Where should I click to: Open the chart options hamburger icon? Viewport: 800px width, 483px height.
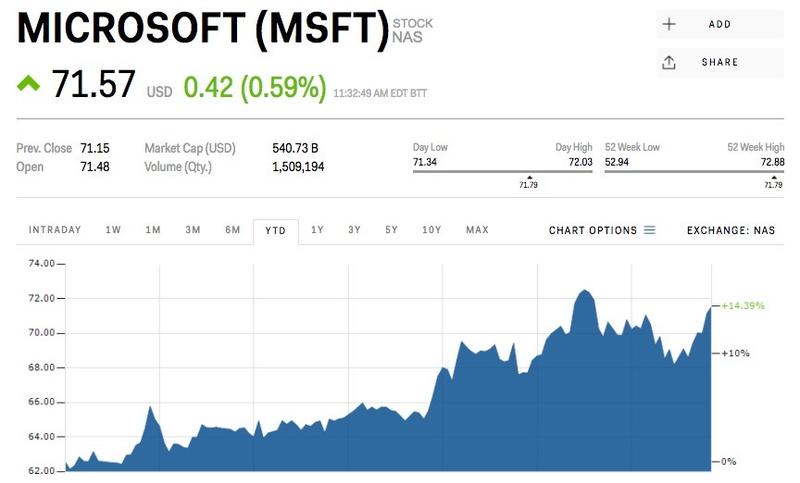[650, 230]
